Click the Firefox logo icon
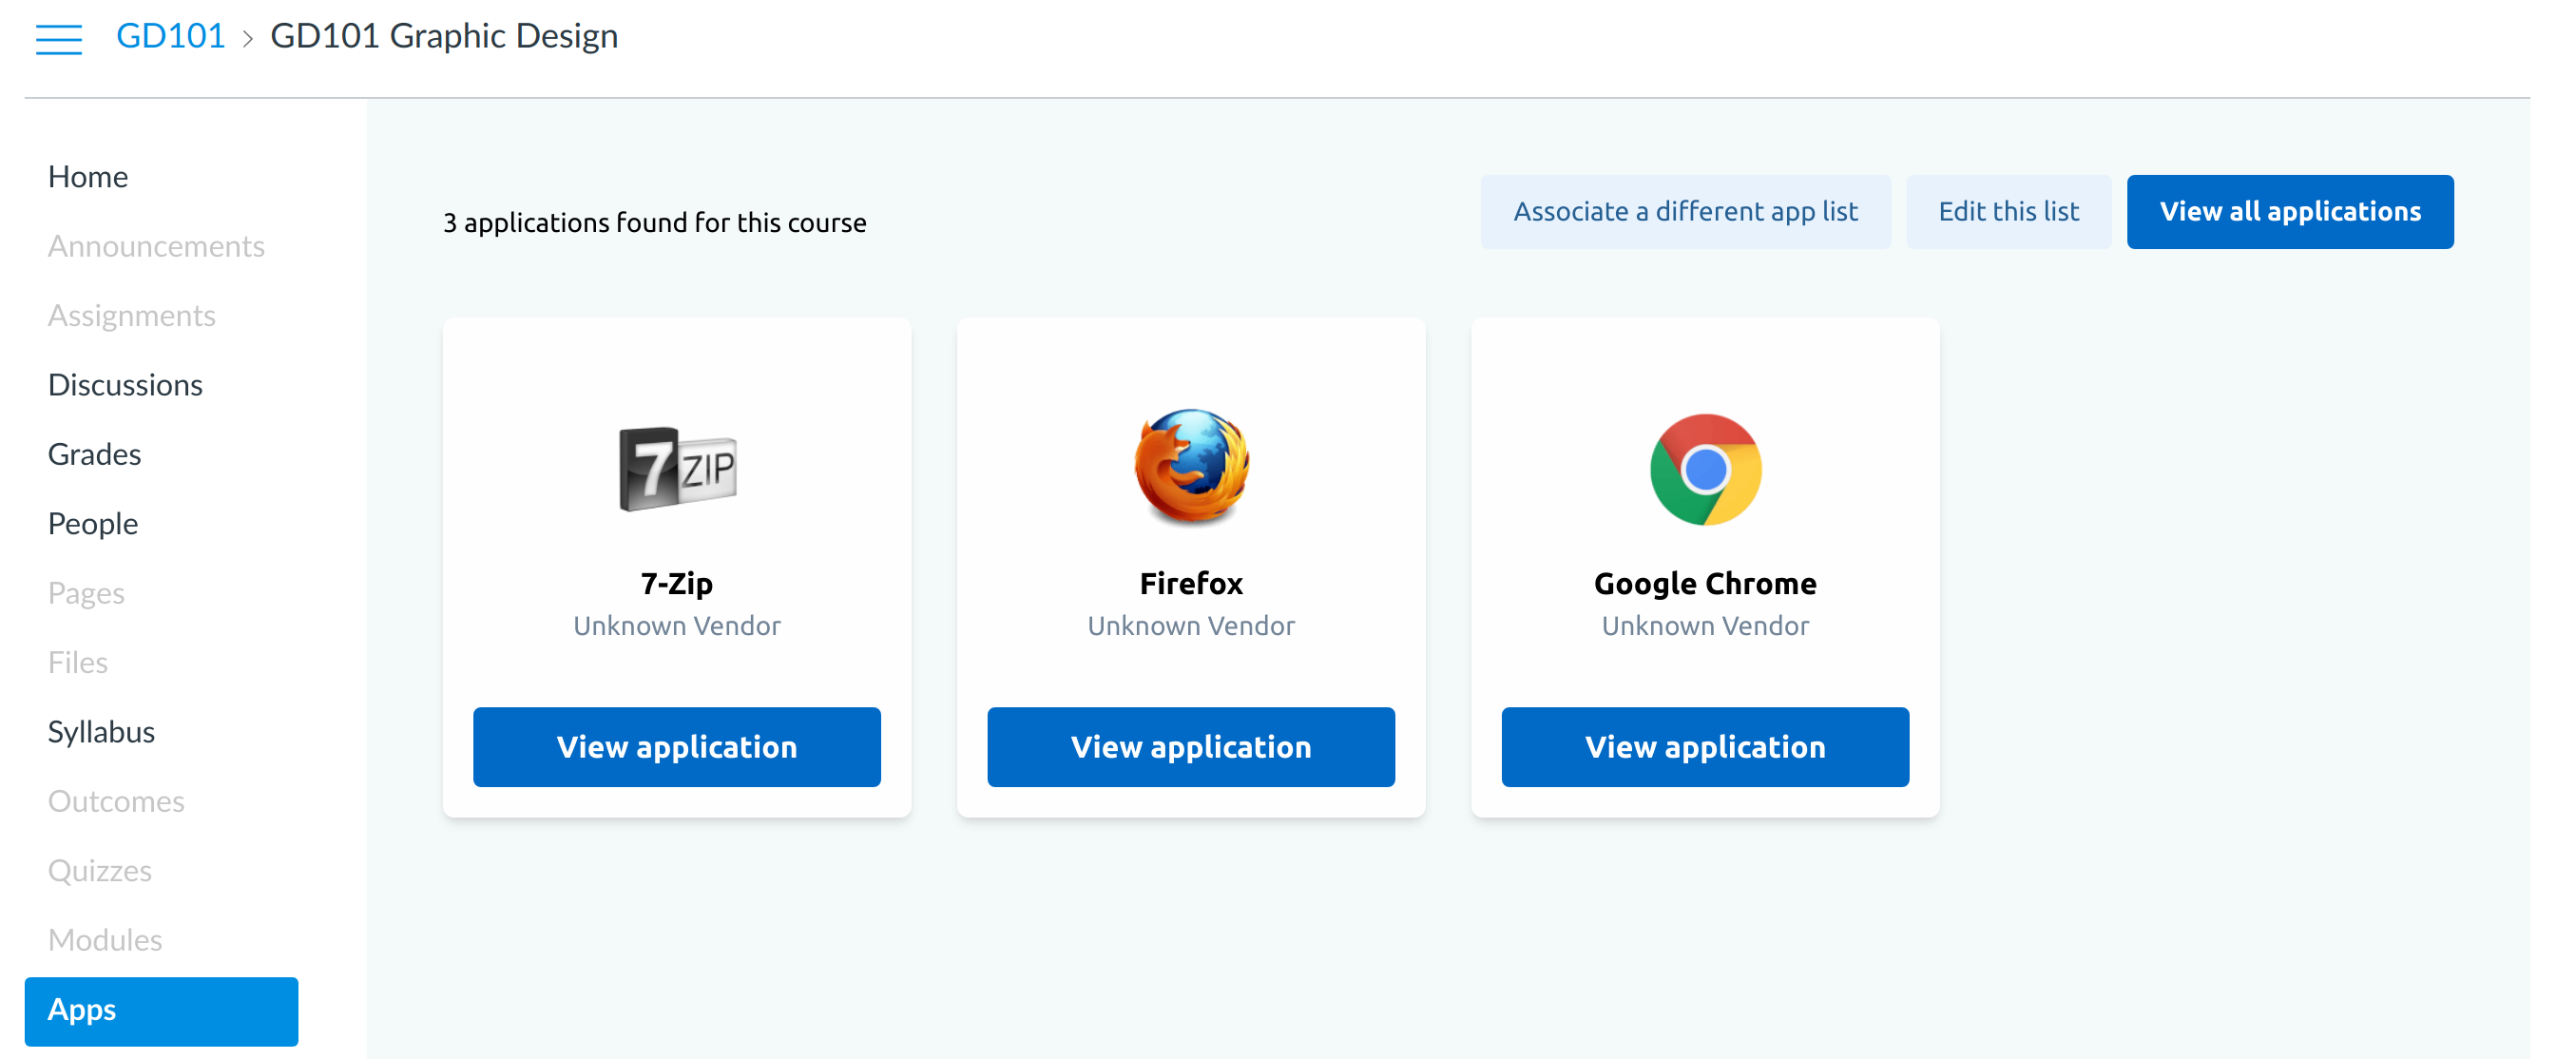The width and height of the screenshot is (2576, 1059). coord(1191,466)
